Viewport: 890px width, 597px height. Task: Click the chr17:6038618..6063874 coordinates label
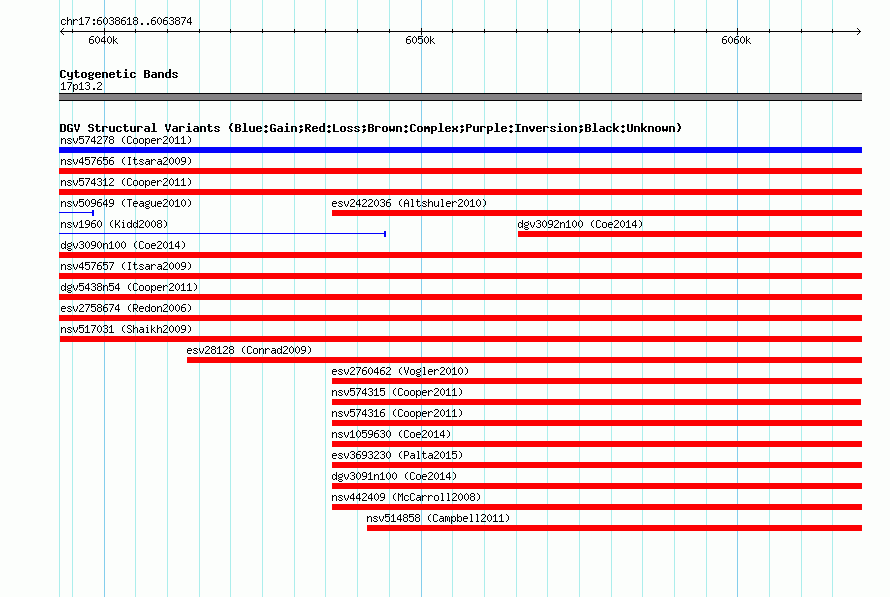click(126, 21)
